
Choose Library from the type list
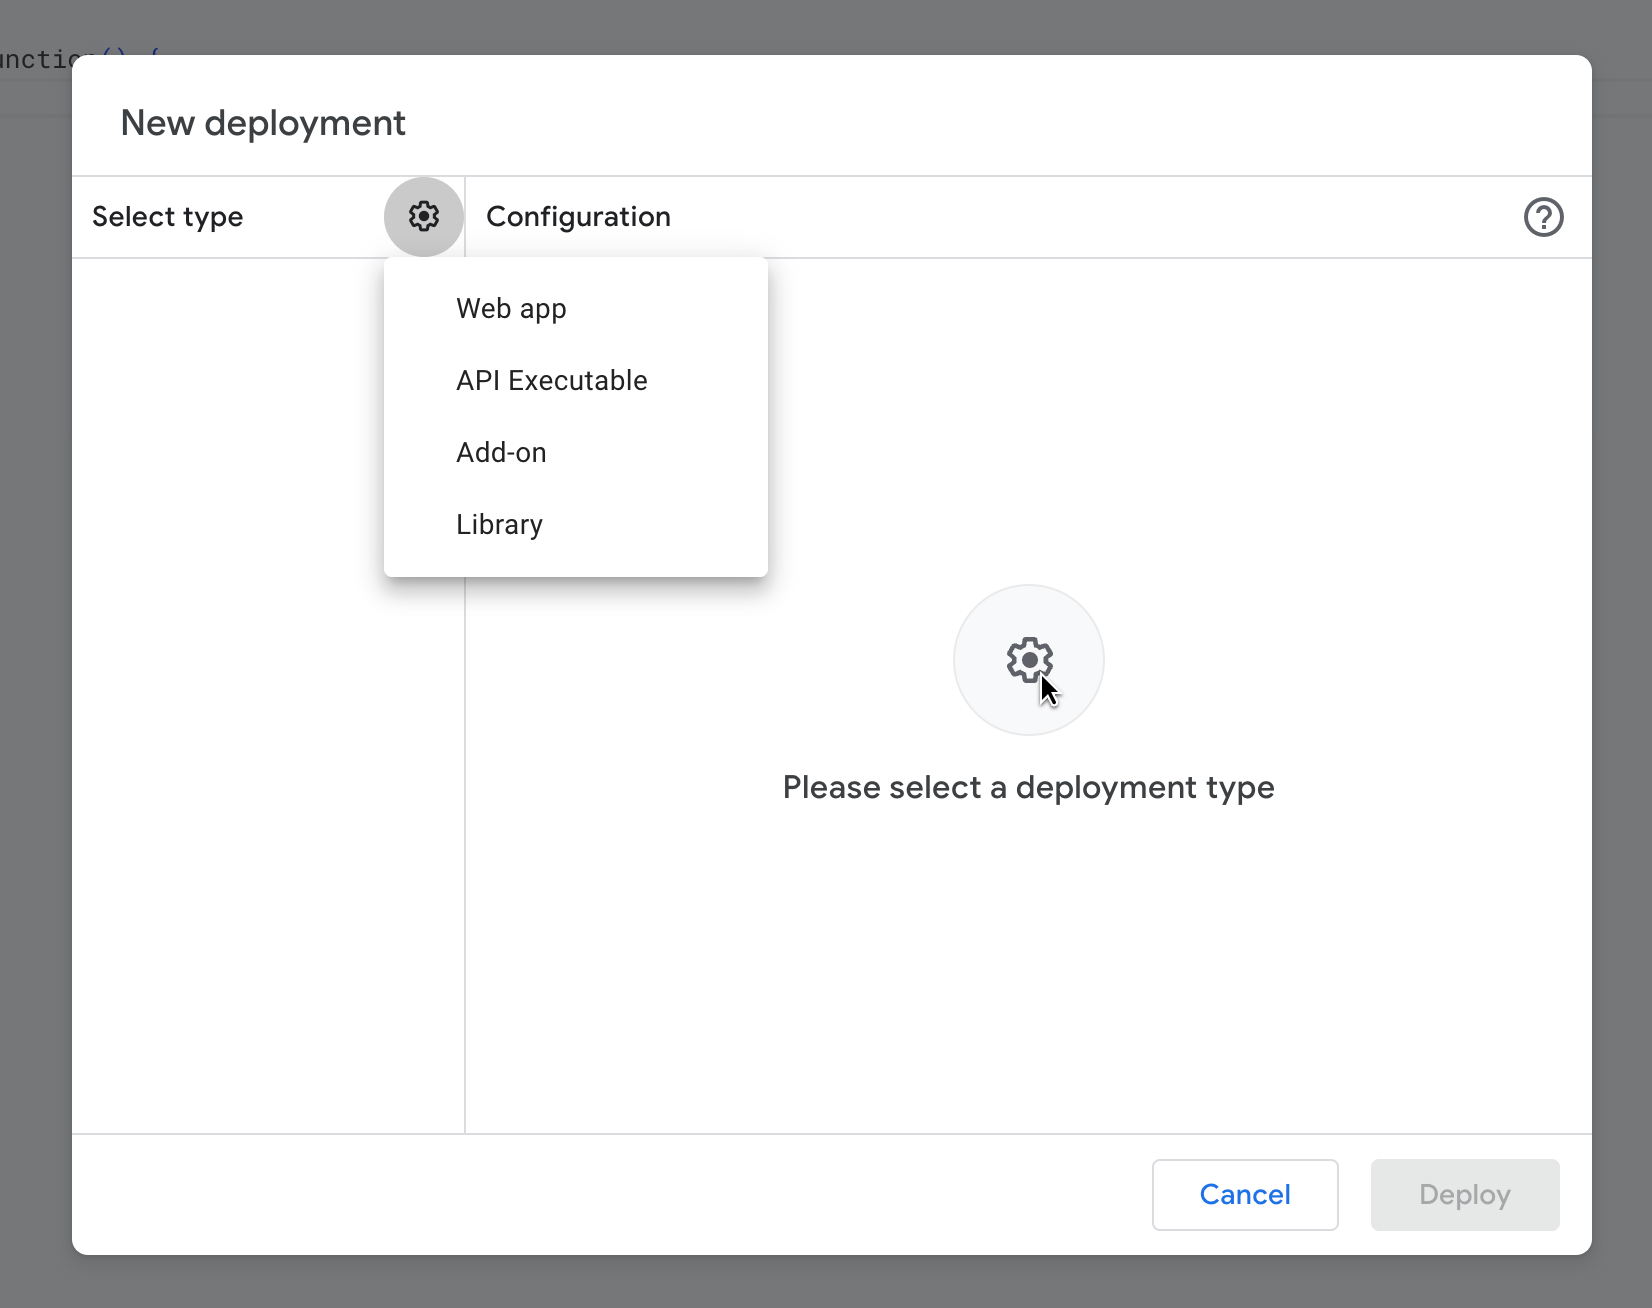pos(498,524)
